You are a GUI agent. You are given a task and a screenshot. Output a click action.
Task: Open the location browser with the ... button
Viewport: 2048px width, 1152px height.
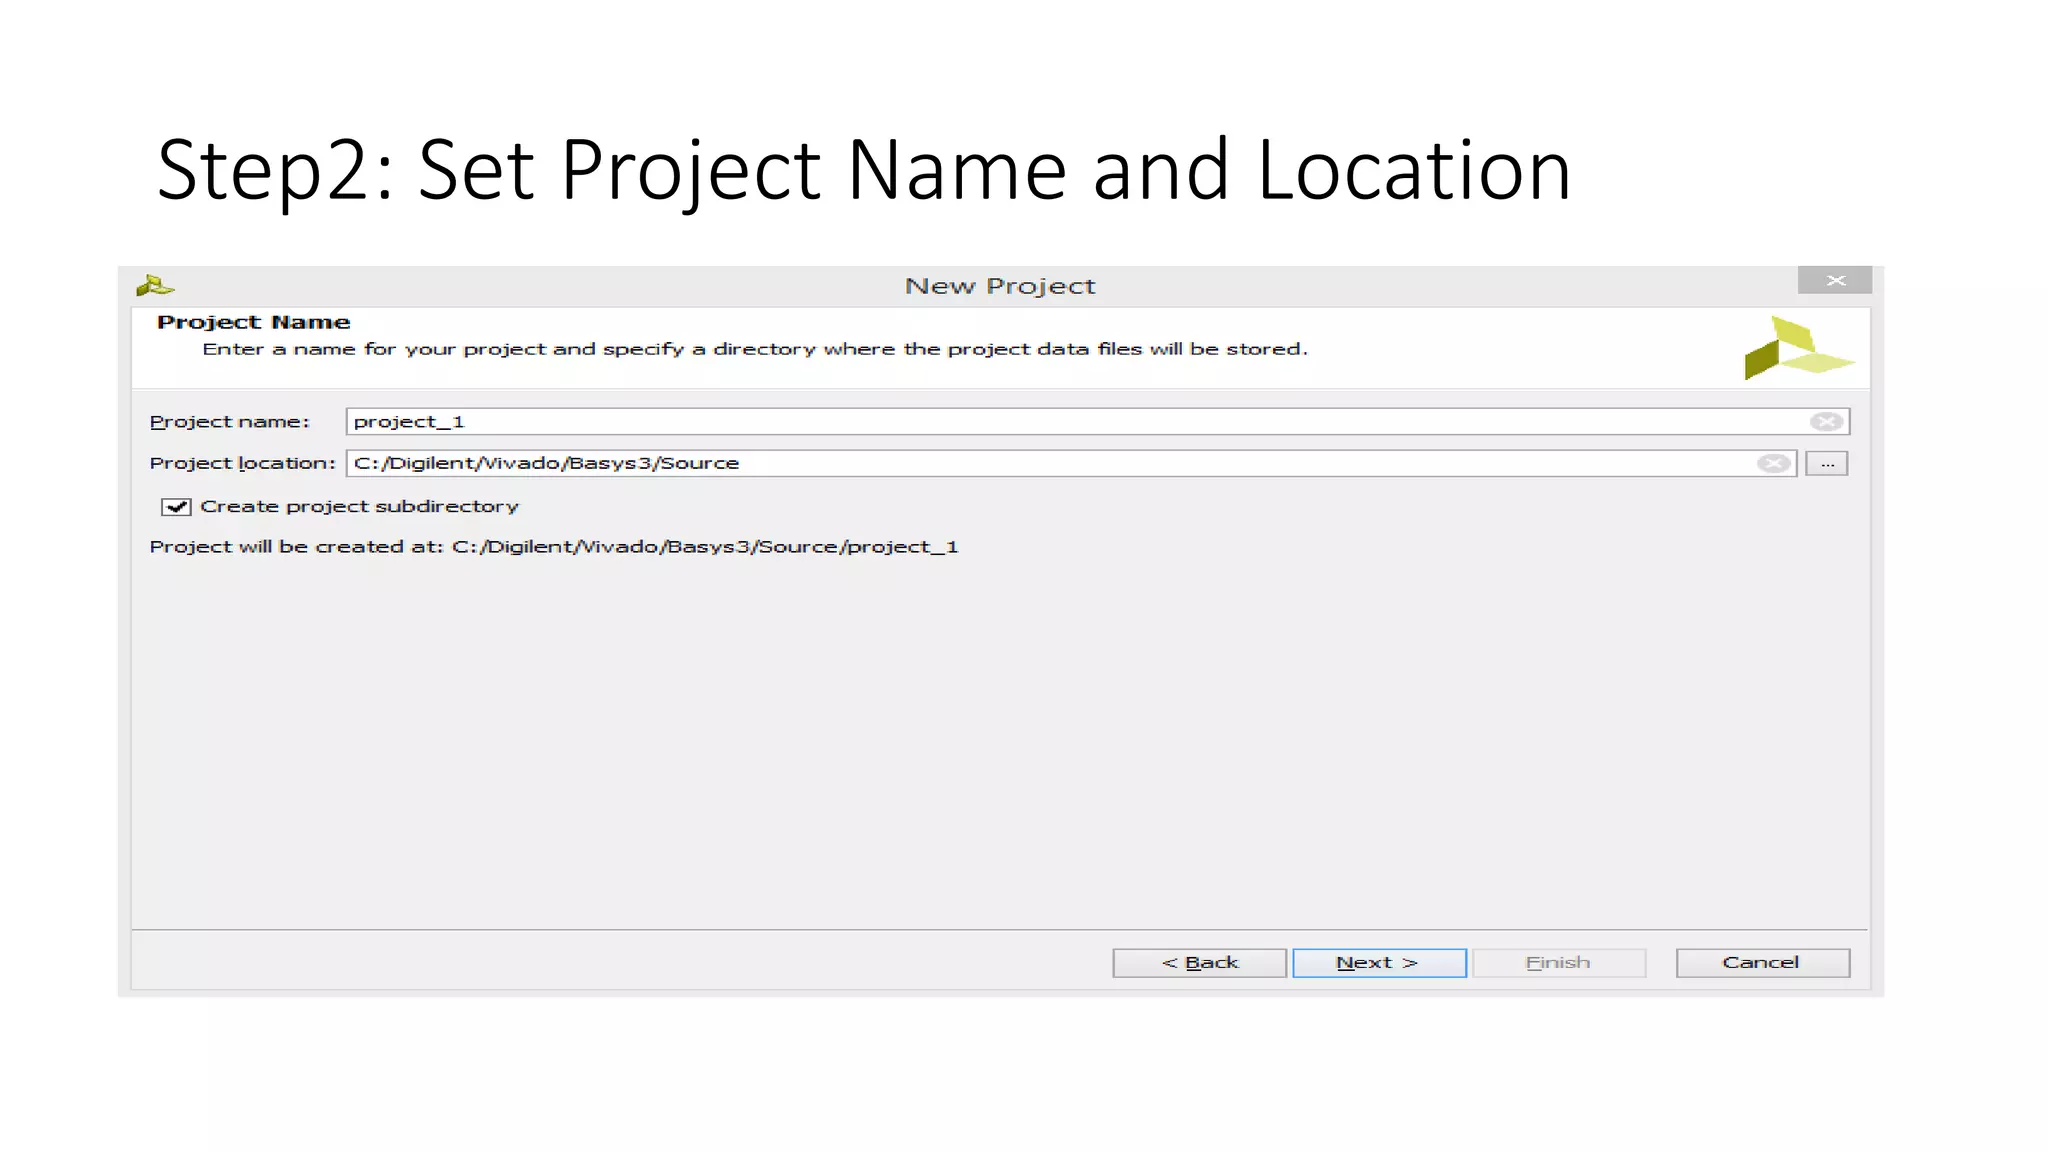[x=1827, y=464]
